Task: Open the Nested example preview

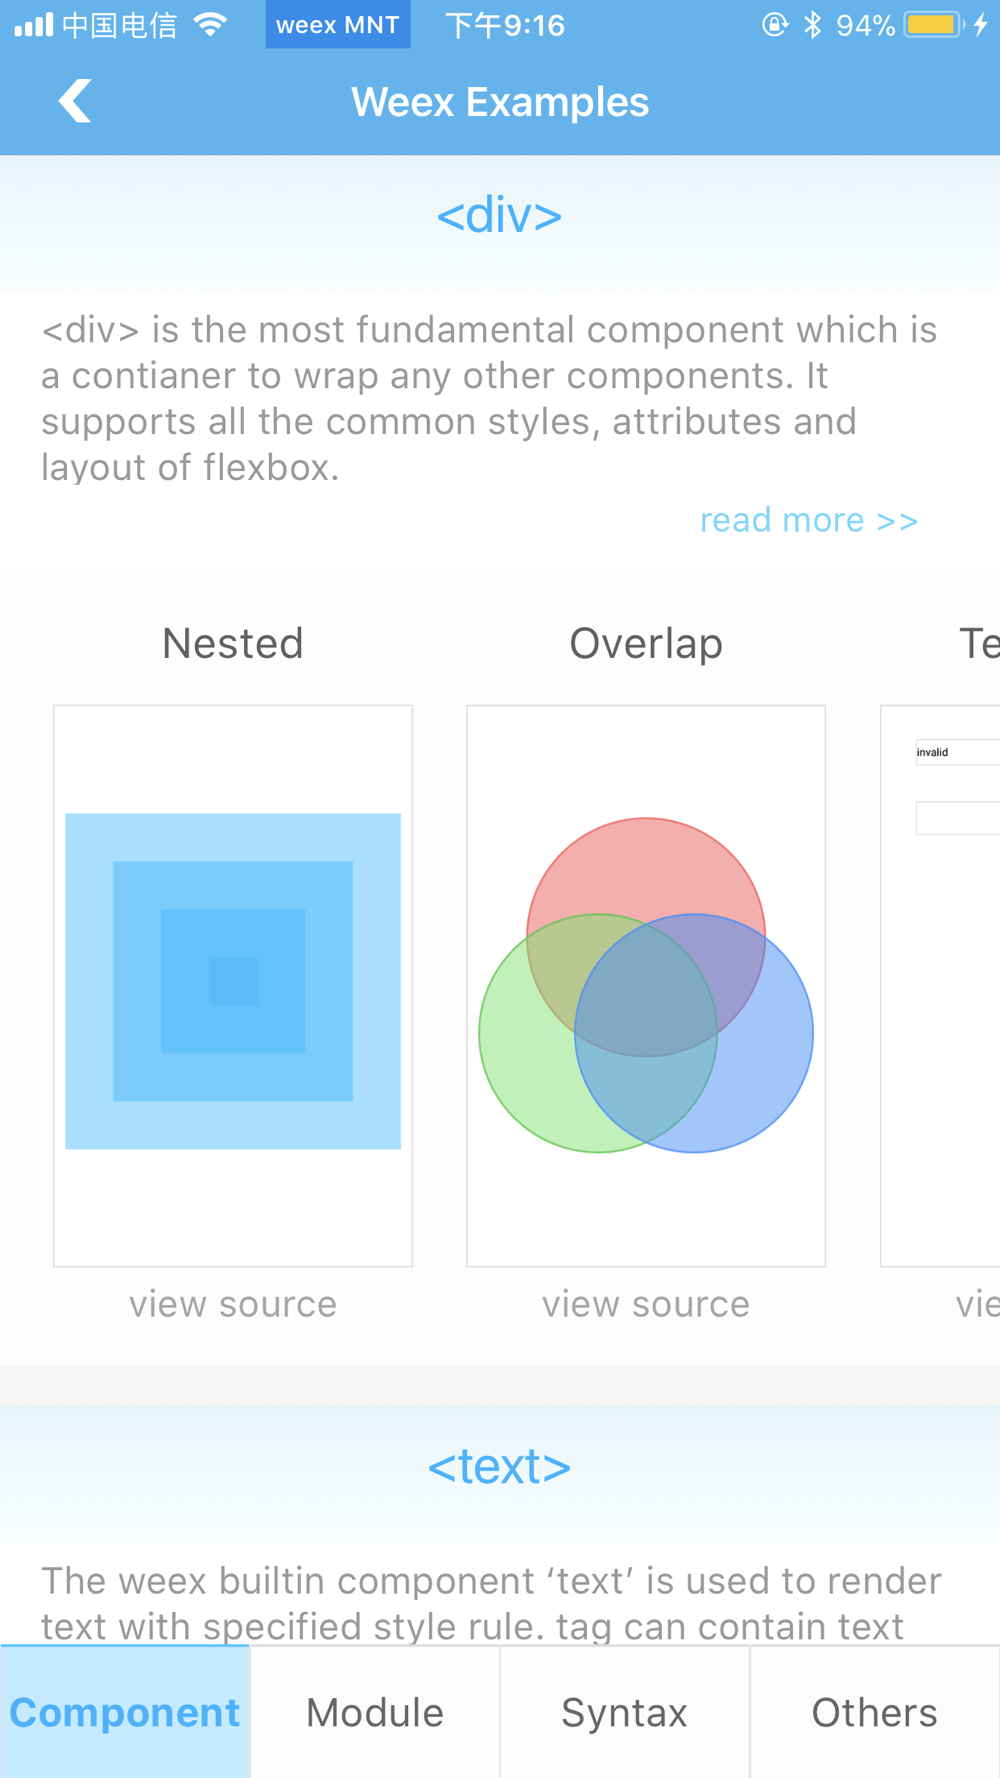Action: pyautogui.click(x=233, y=986)
